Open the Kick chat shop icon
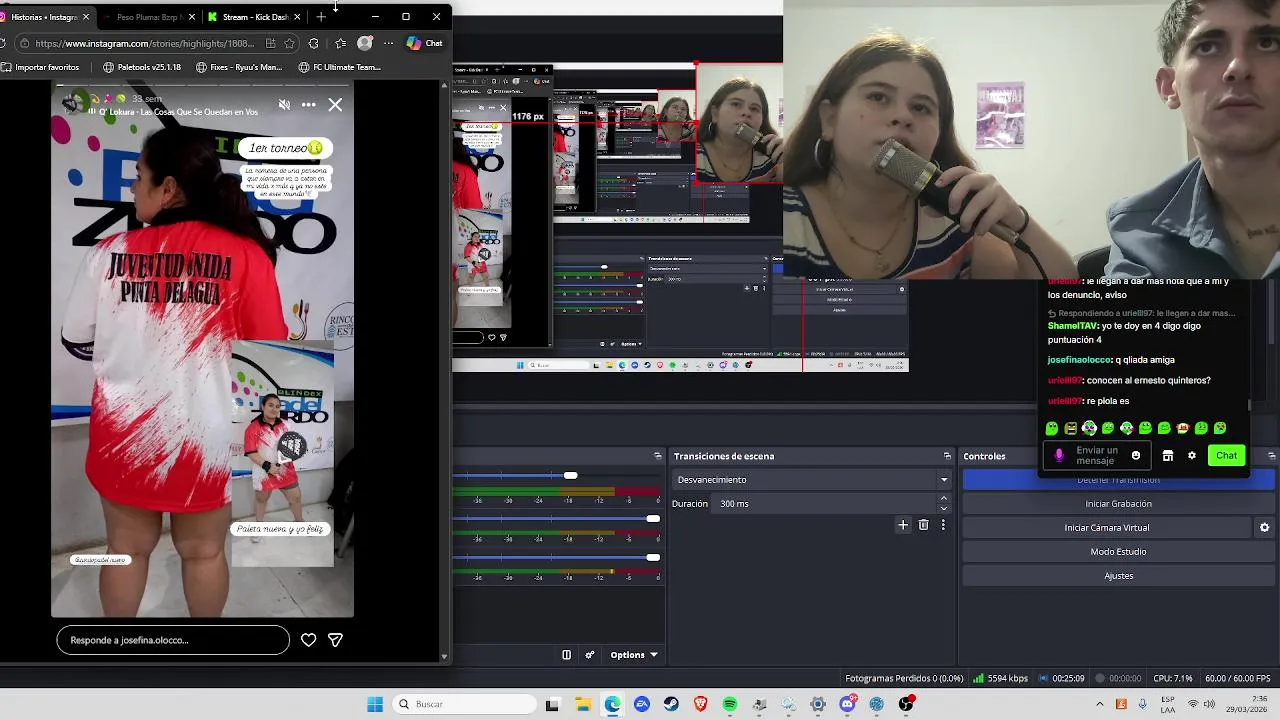The image size is (1280, 720). click(x=1167, y=456)
